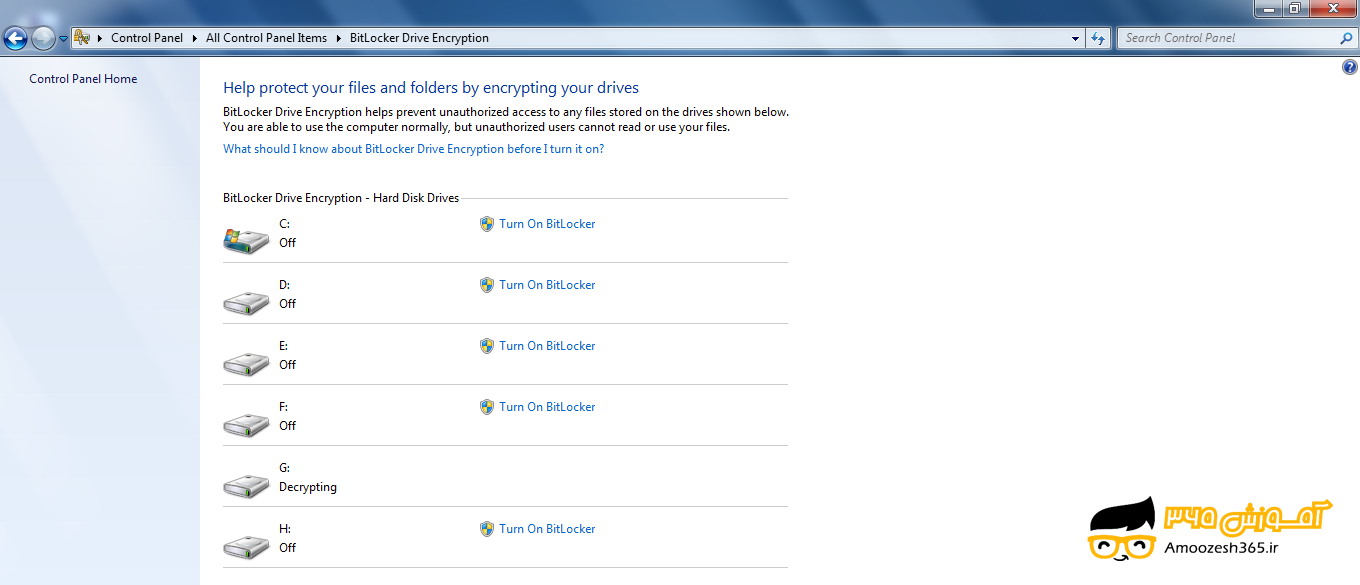Image resolution: width=1360 pixels, height=585 pixels.
Task: Click the Back navigation arrow button
Action: (x=15, y=39)
